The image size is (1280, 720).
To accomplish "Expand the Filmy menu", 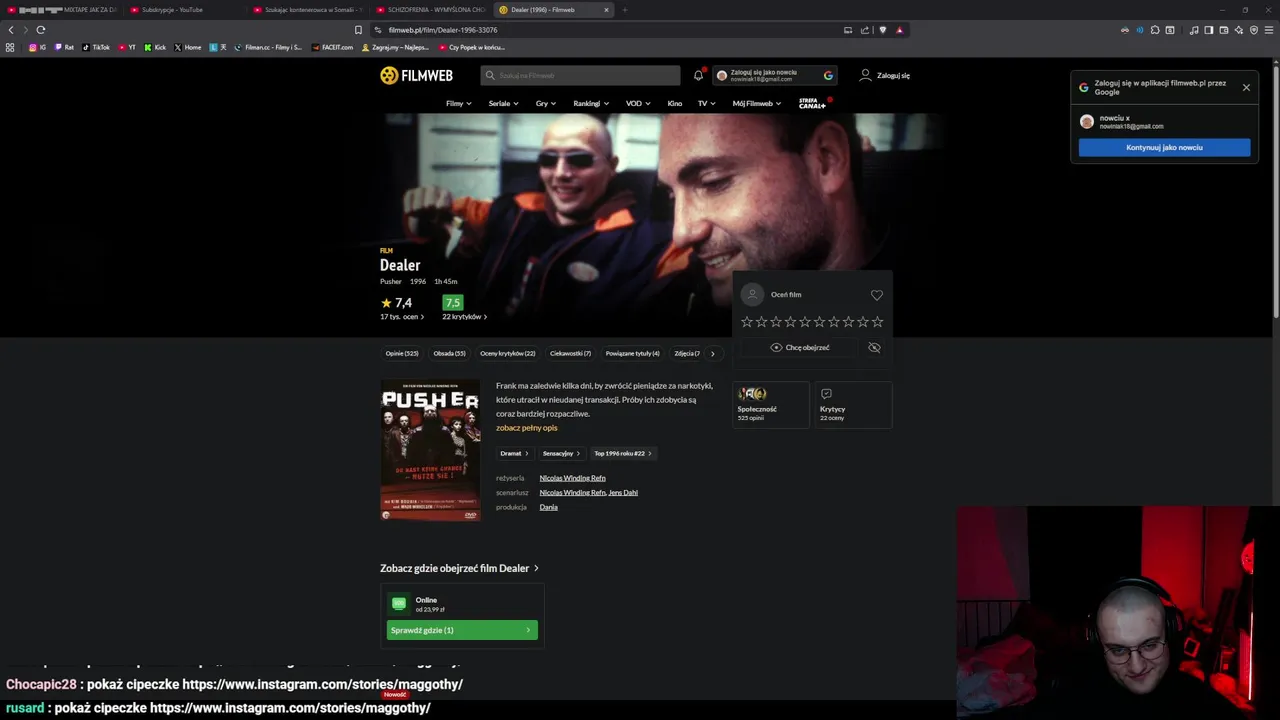I will (459, 103).
